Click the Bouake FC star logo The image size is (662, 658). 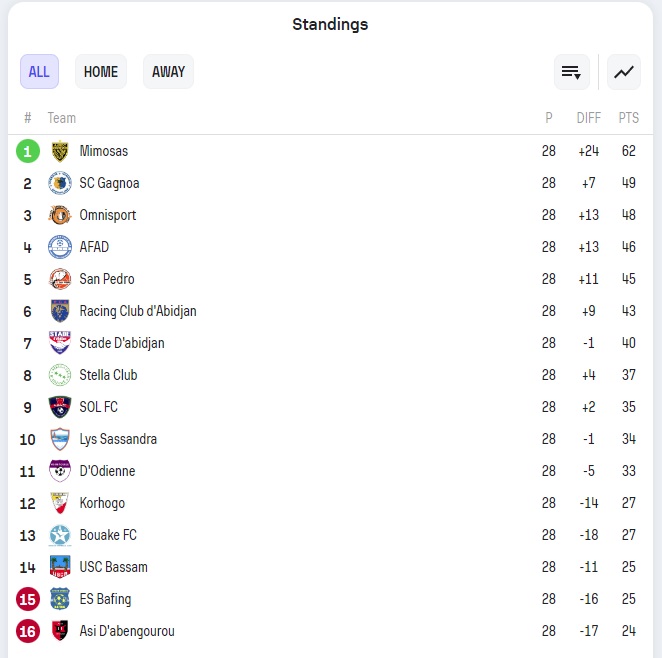[60, 535]
